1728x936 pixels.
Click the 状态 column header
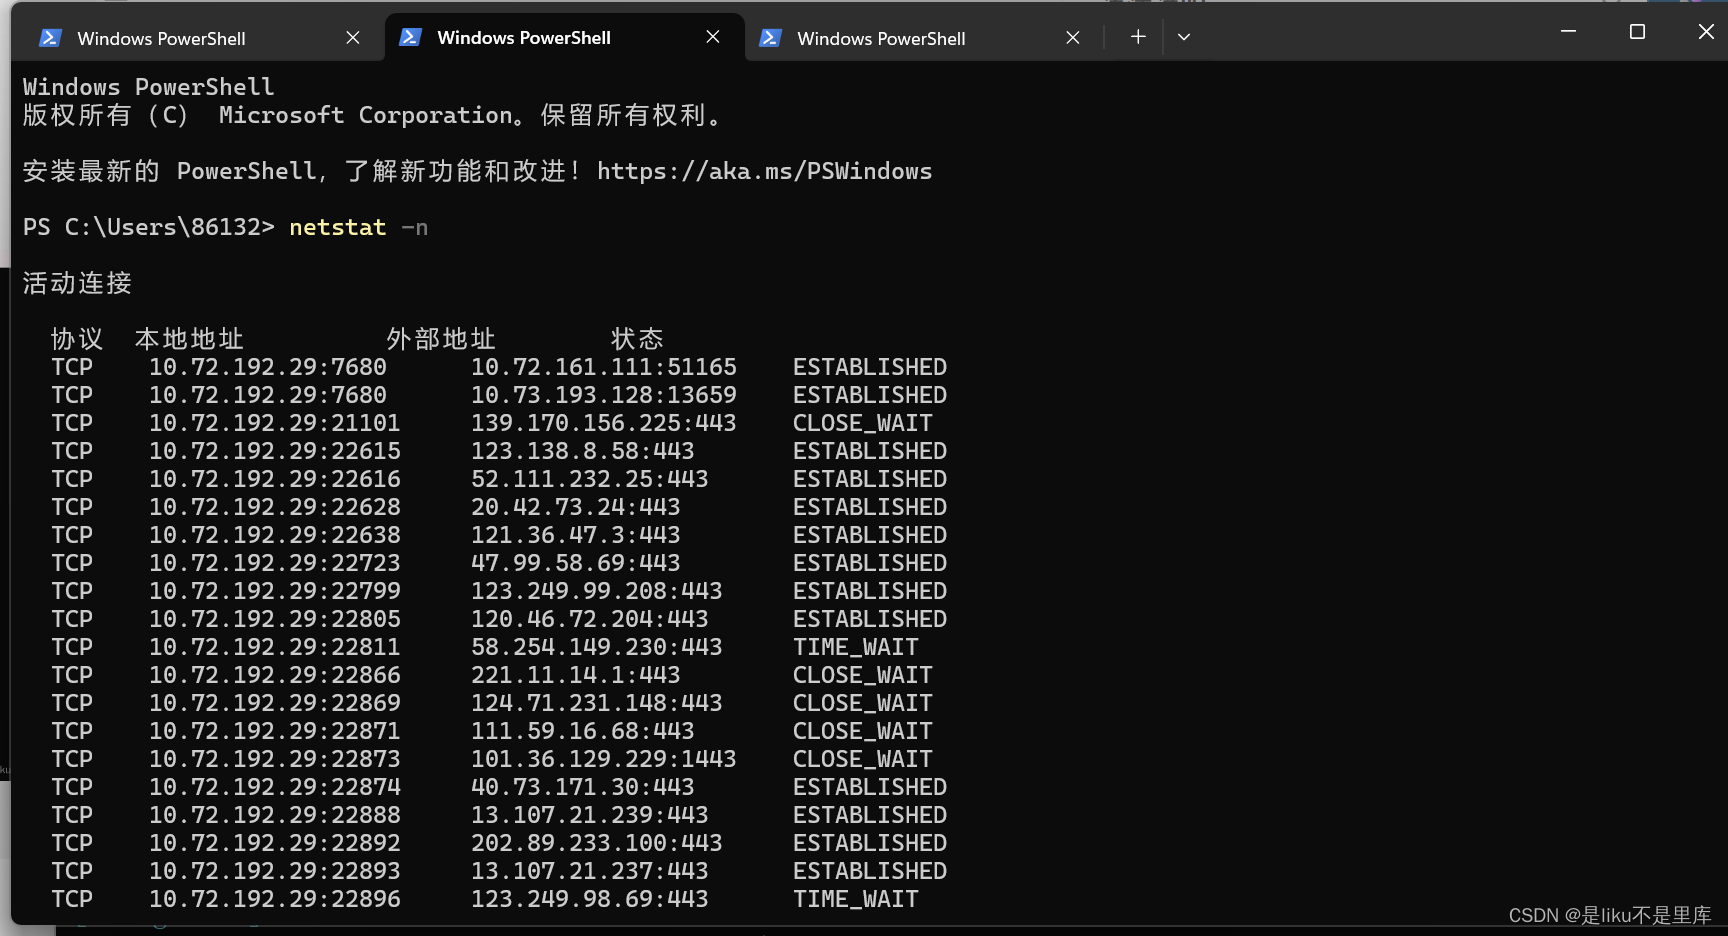coord(637,339)
